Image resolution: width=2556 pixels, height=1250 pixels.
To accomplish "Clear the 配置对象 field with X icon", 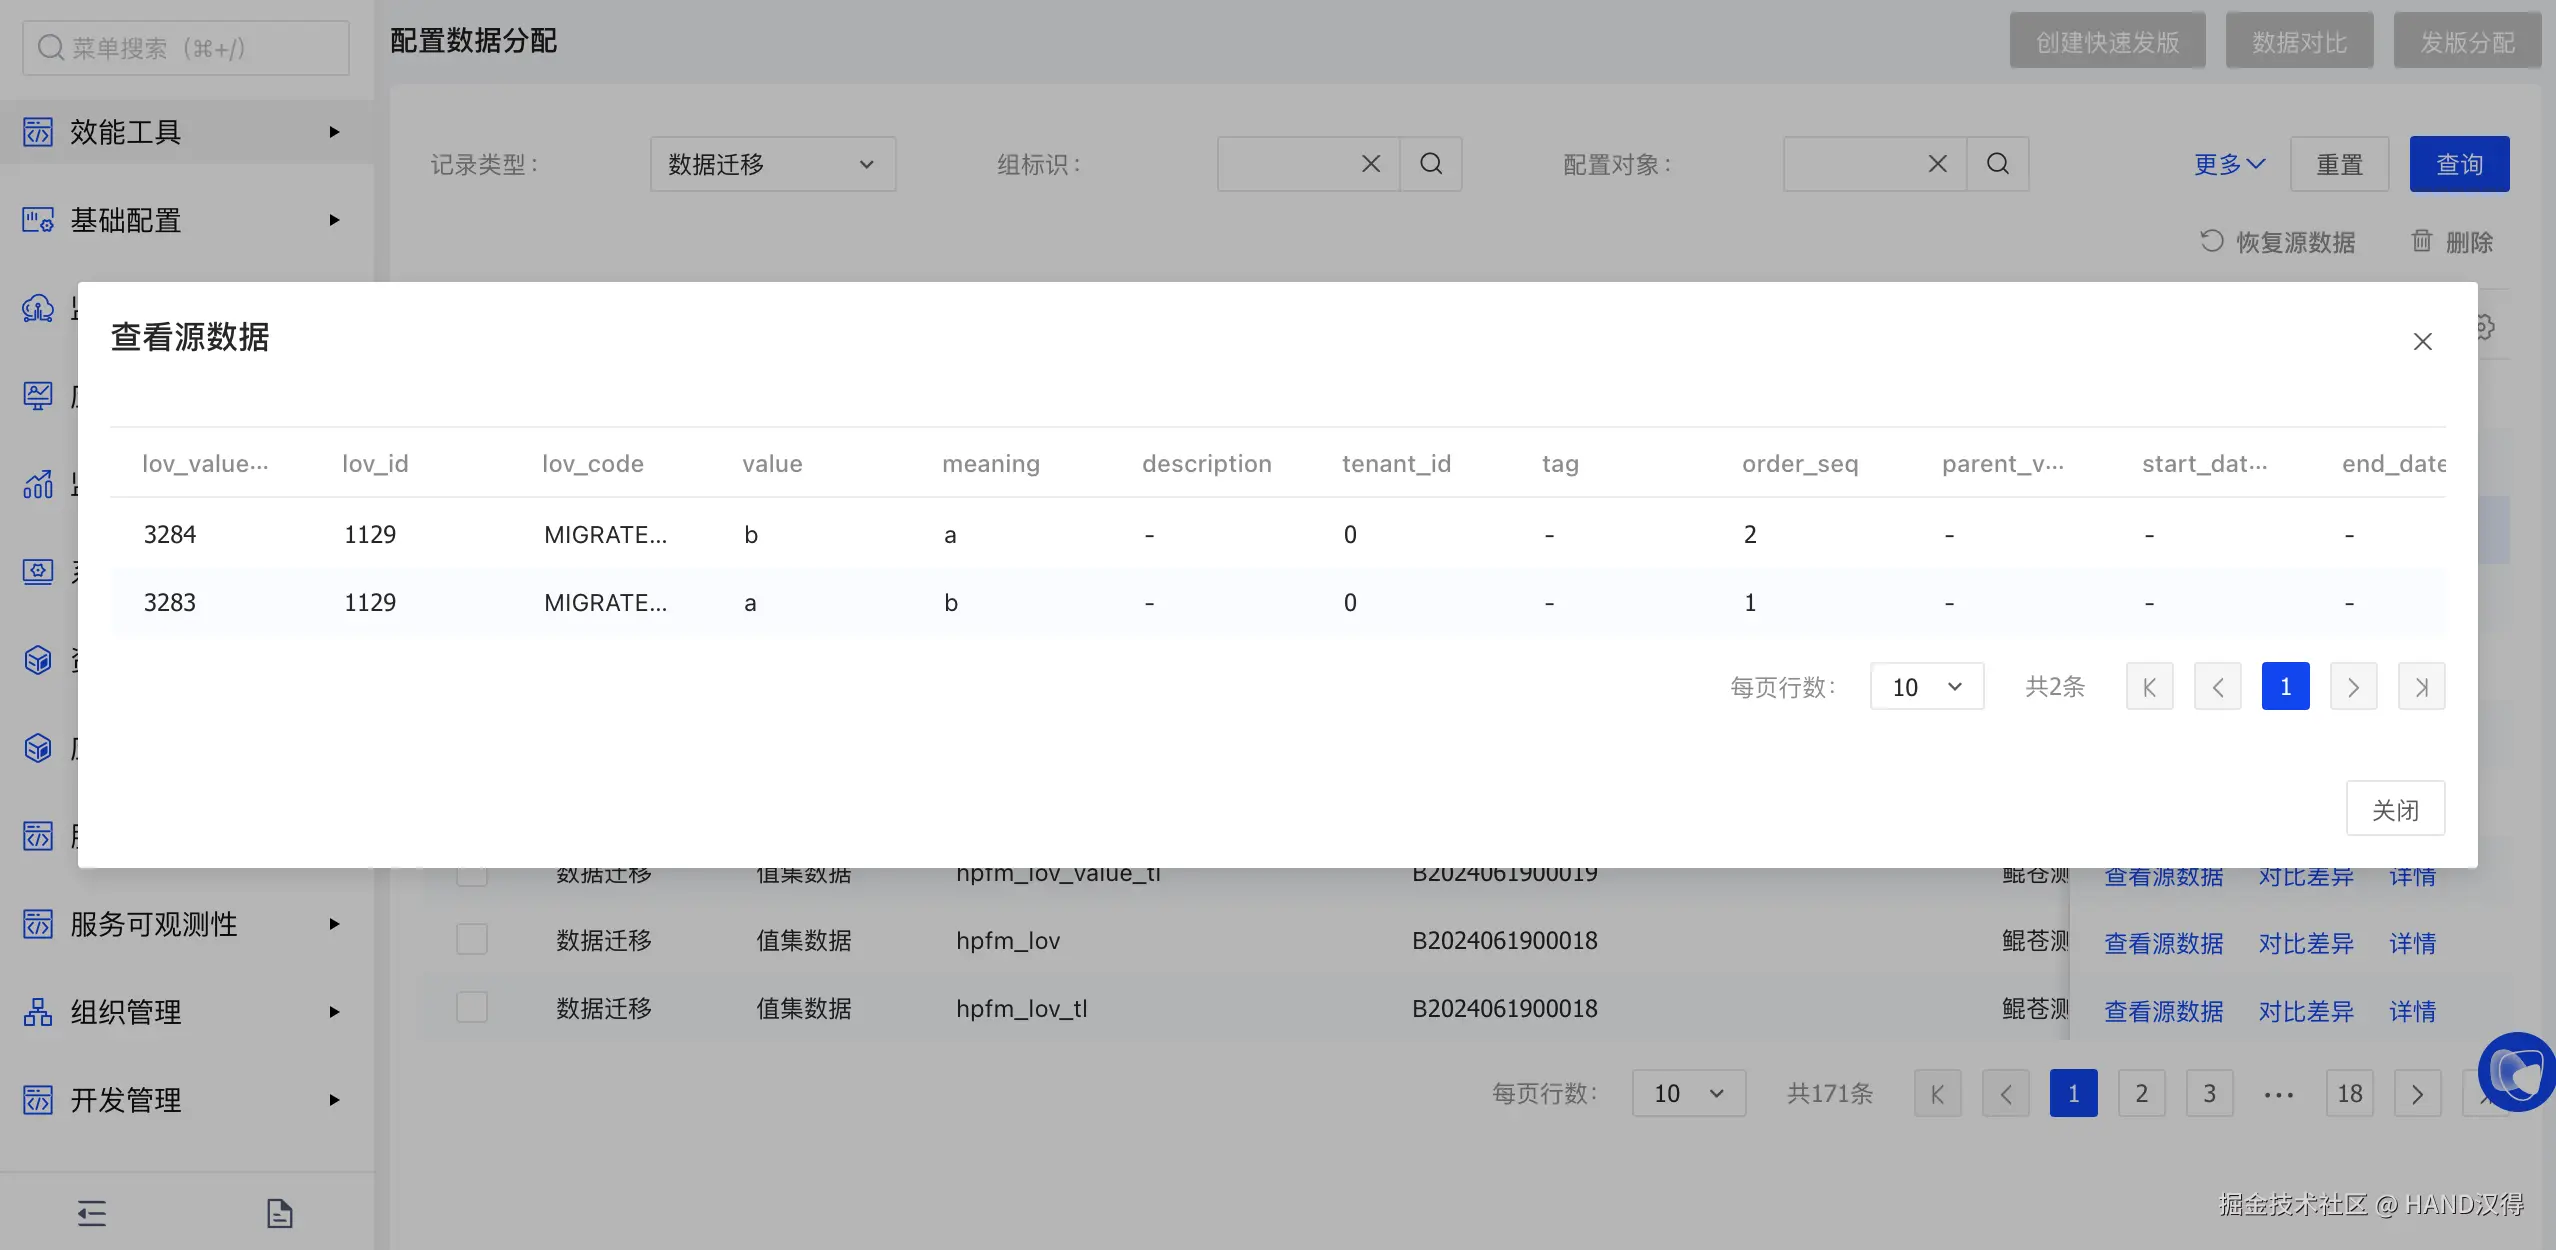I will [x=1937, y=164].
